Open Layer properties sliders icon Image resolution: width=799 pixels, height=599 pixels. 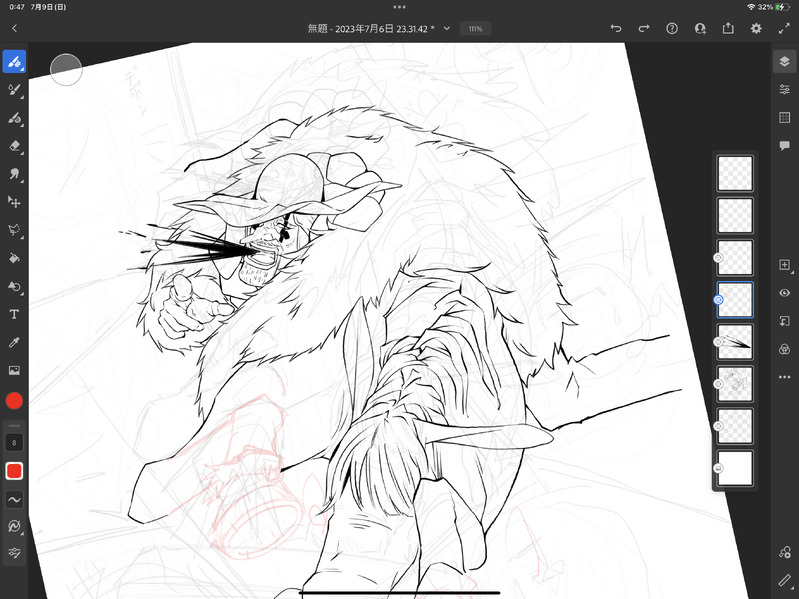coord(785,90)
